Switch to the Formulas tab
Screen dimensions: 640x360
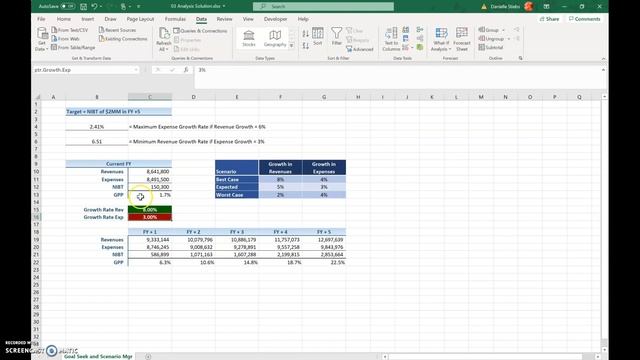pyautogui.click(x=175, y=19)
